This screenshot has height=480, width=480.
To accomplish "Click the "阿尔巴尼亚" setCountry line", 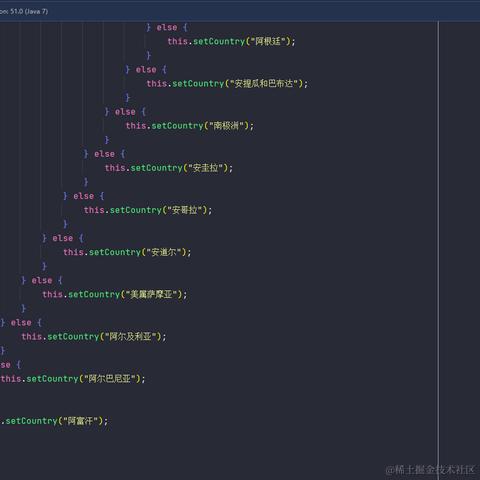I will [73, 379].
